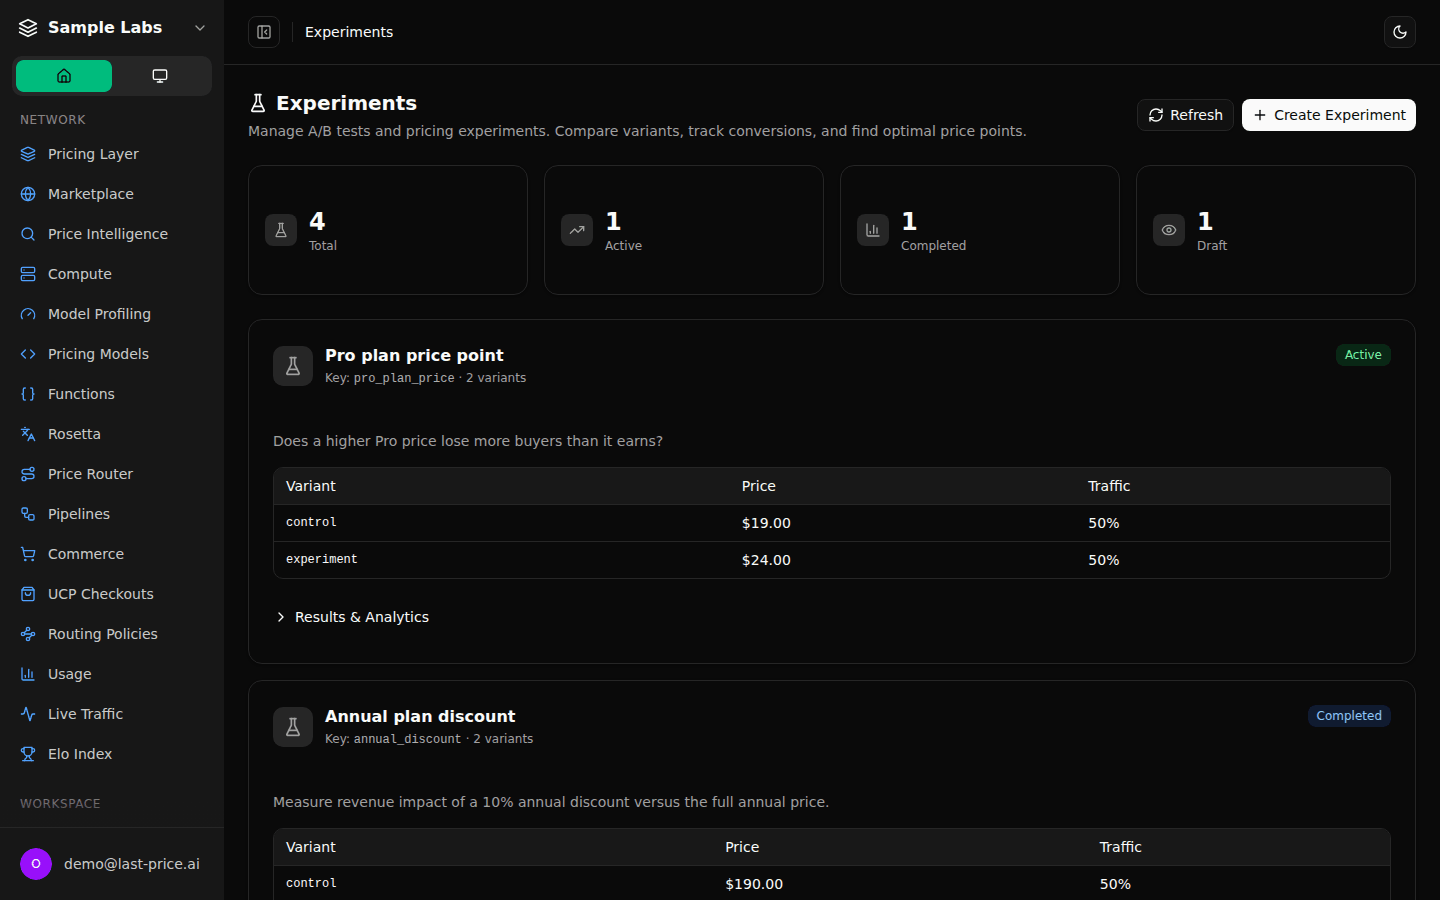
Task: Click the Price Intelligence magnifier icon
Action: tap(28, 234)
